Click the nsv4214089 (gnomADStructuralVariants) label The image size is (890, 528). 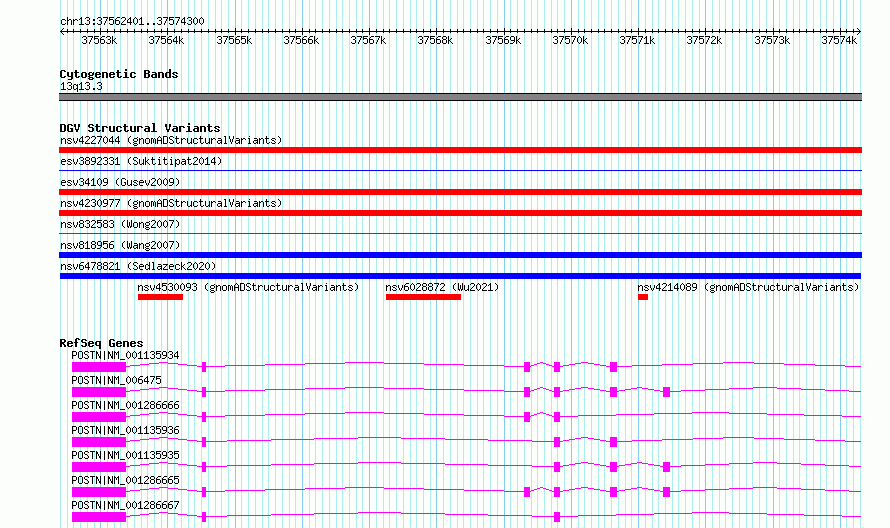pyautogui.click(x=748, y=287)
